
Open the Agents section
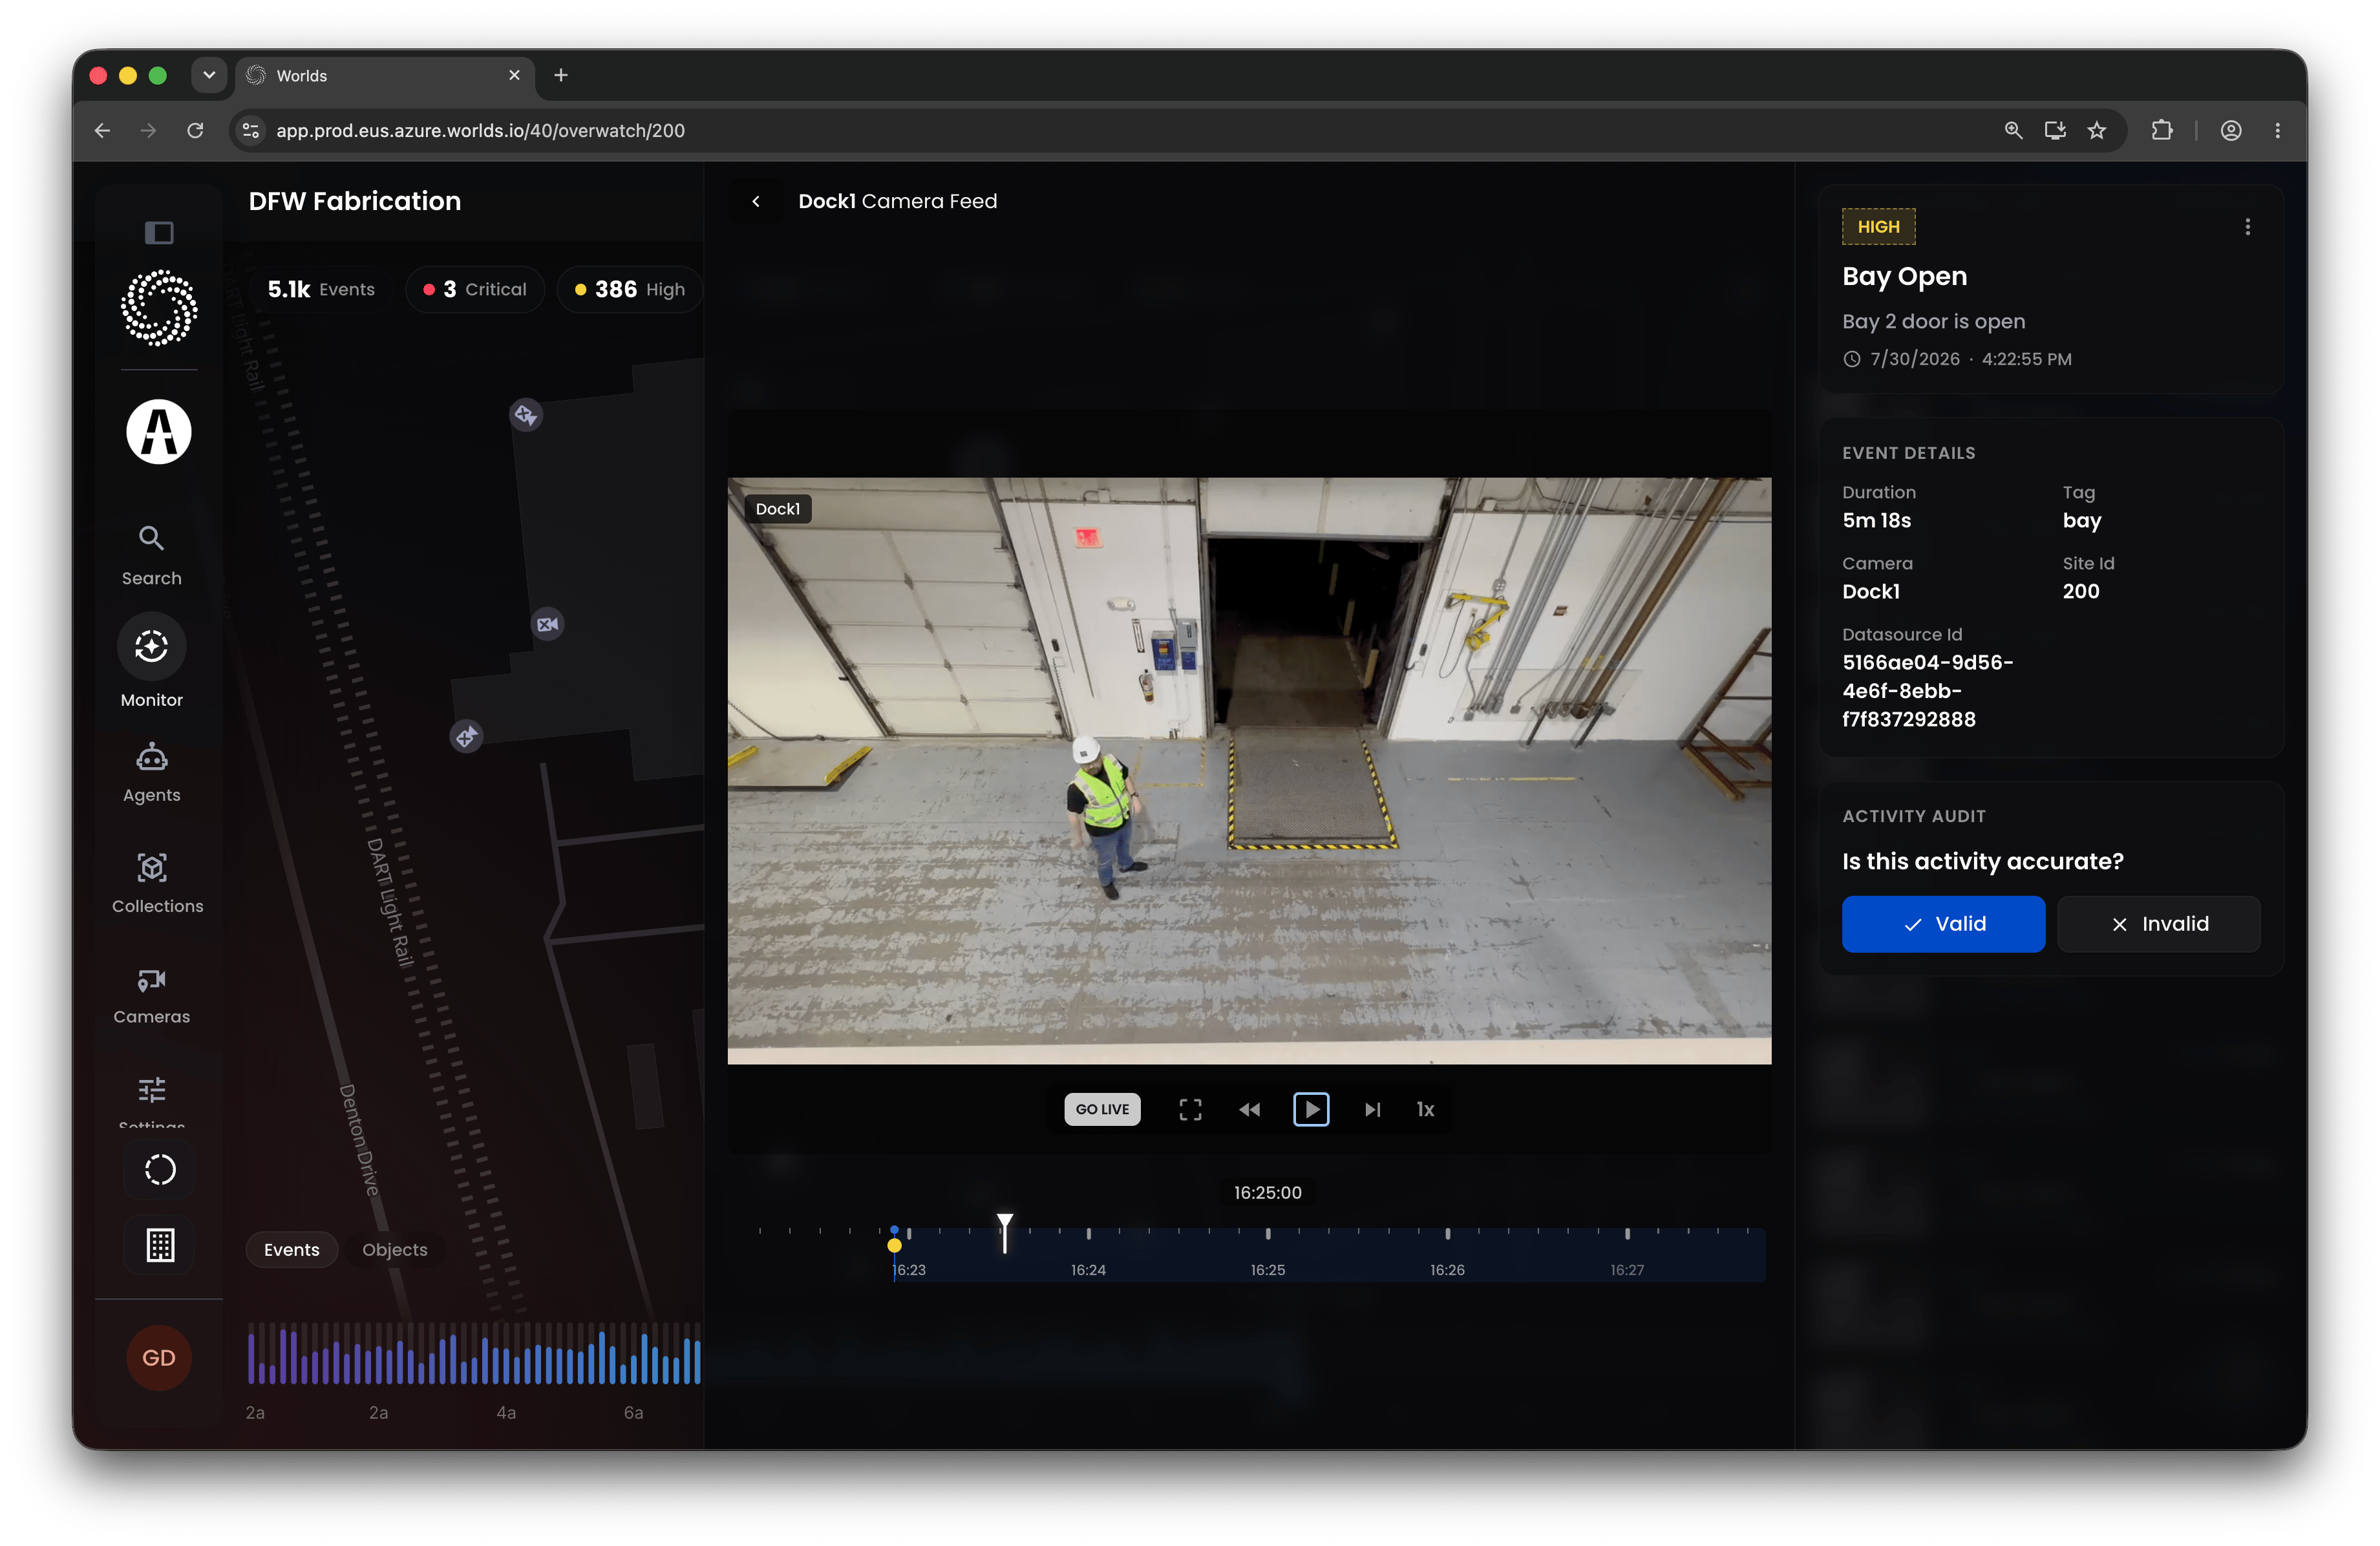pyautogui.click(x=152, y=772)
